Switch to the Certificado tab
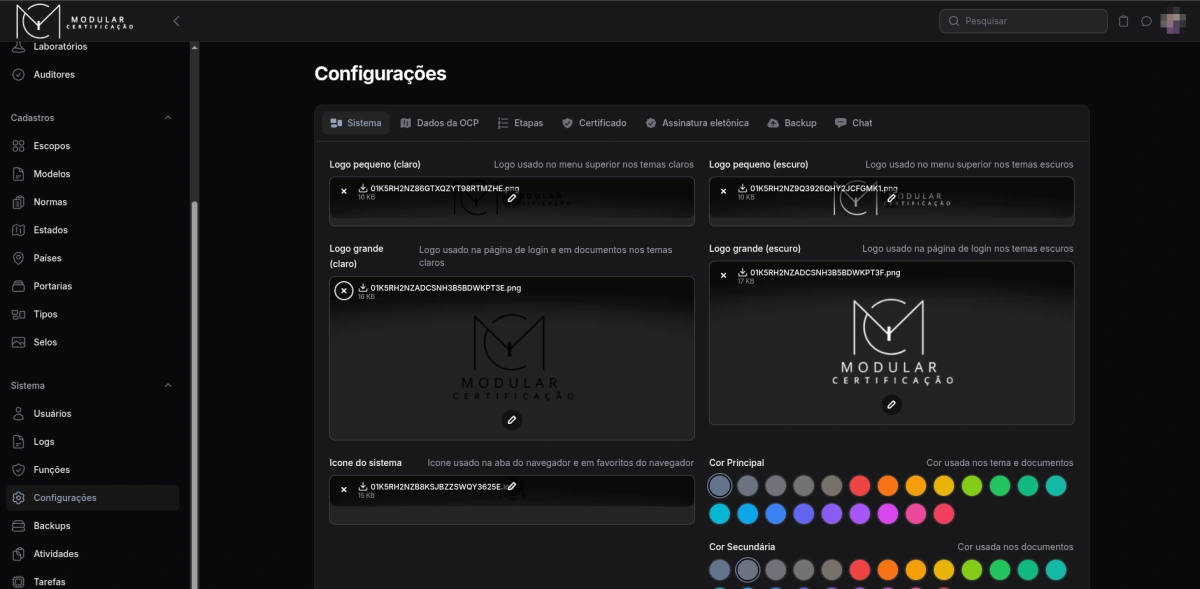This screenshot has width=1200, height=589. (x=594, y=122)
